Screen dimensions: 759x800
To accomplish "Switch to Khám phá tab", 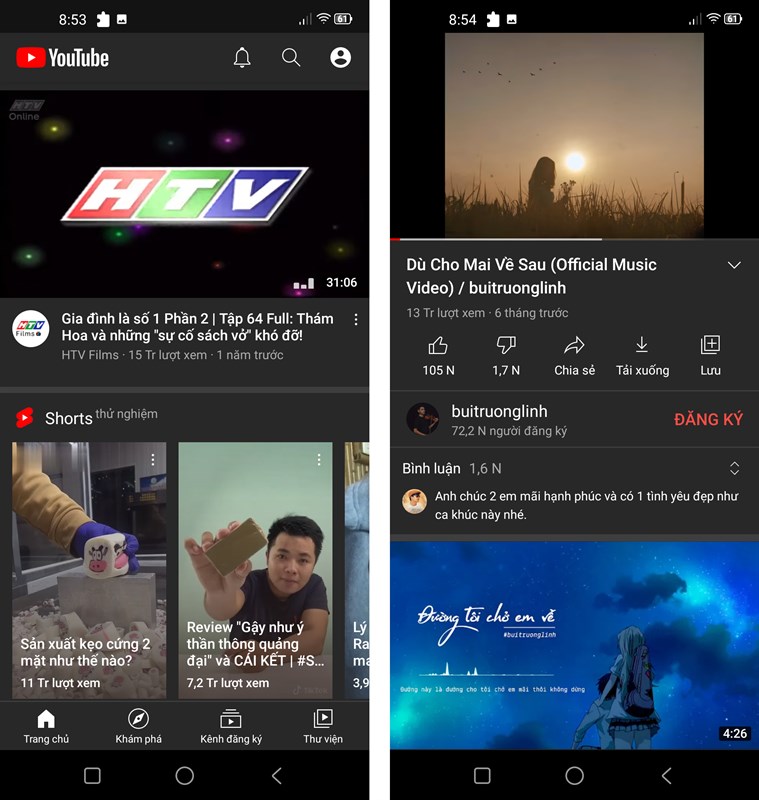I will coord(138,727).
